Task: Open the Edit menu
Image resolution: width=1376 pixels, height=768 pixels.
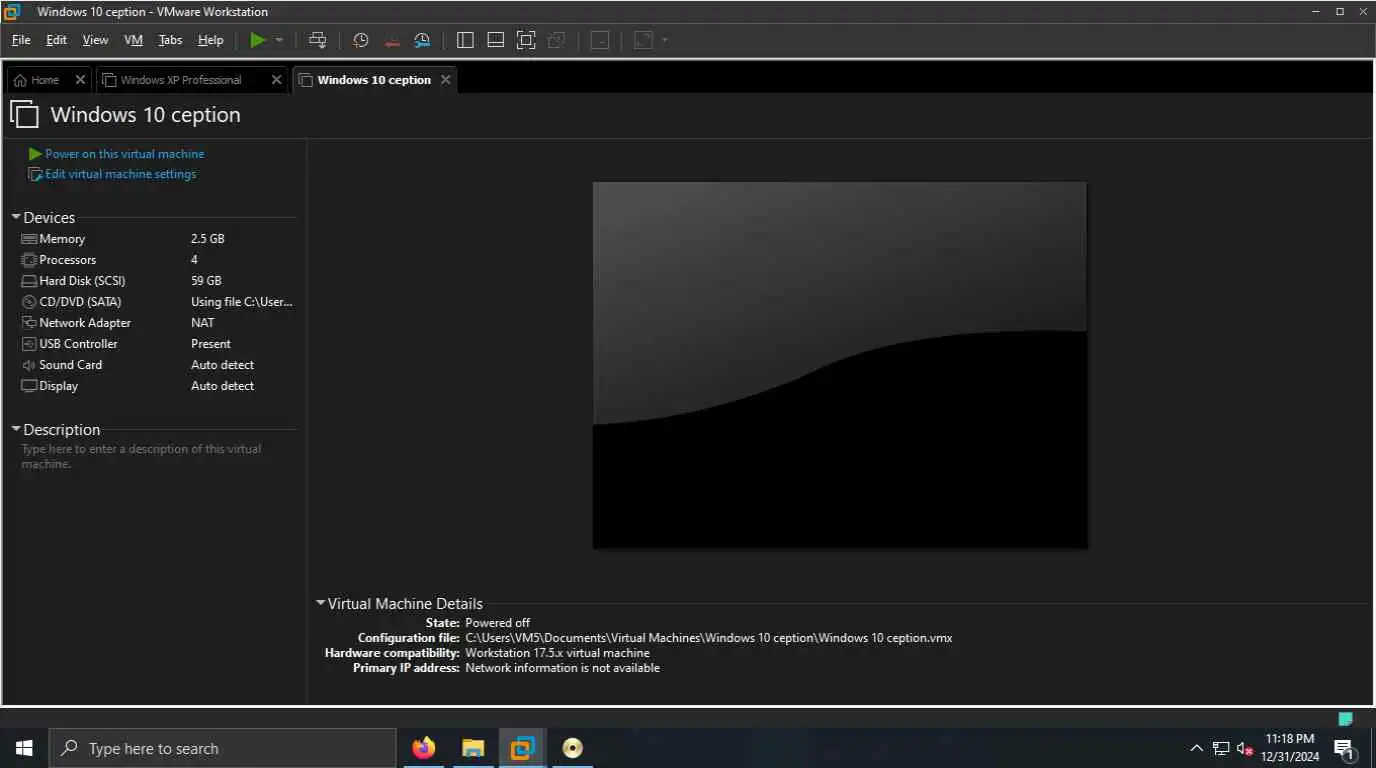Action: click(x=56, y=40)
